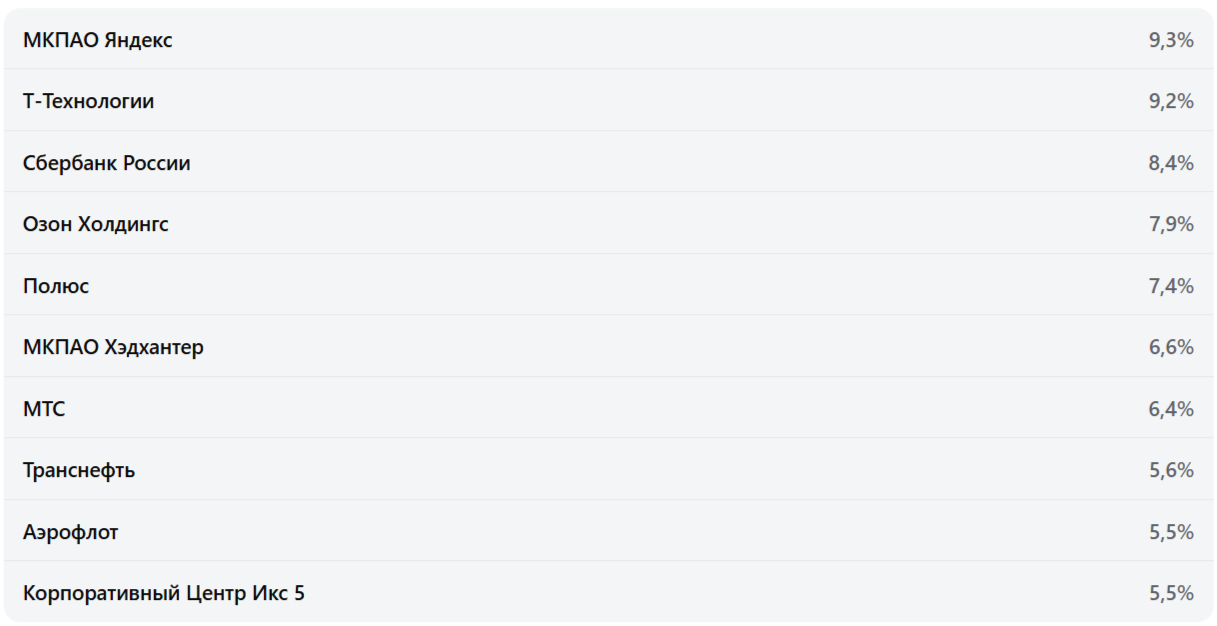Open the МКПАО Хэдхантер entry
1217x626 pixels.
113,347
